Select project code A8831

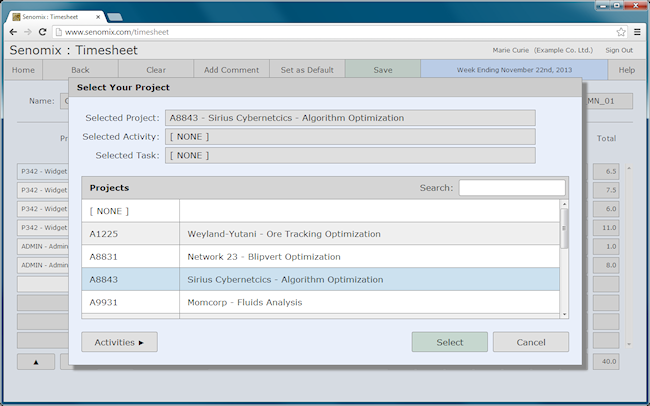click(x=104, y=257)
